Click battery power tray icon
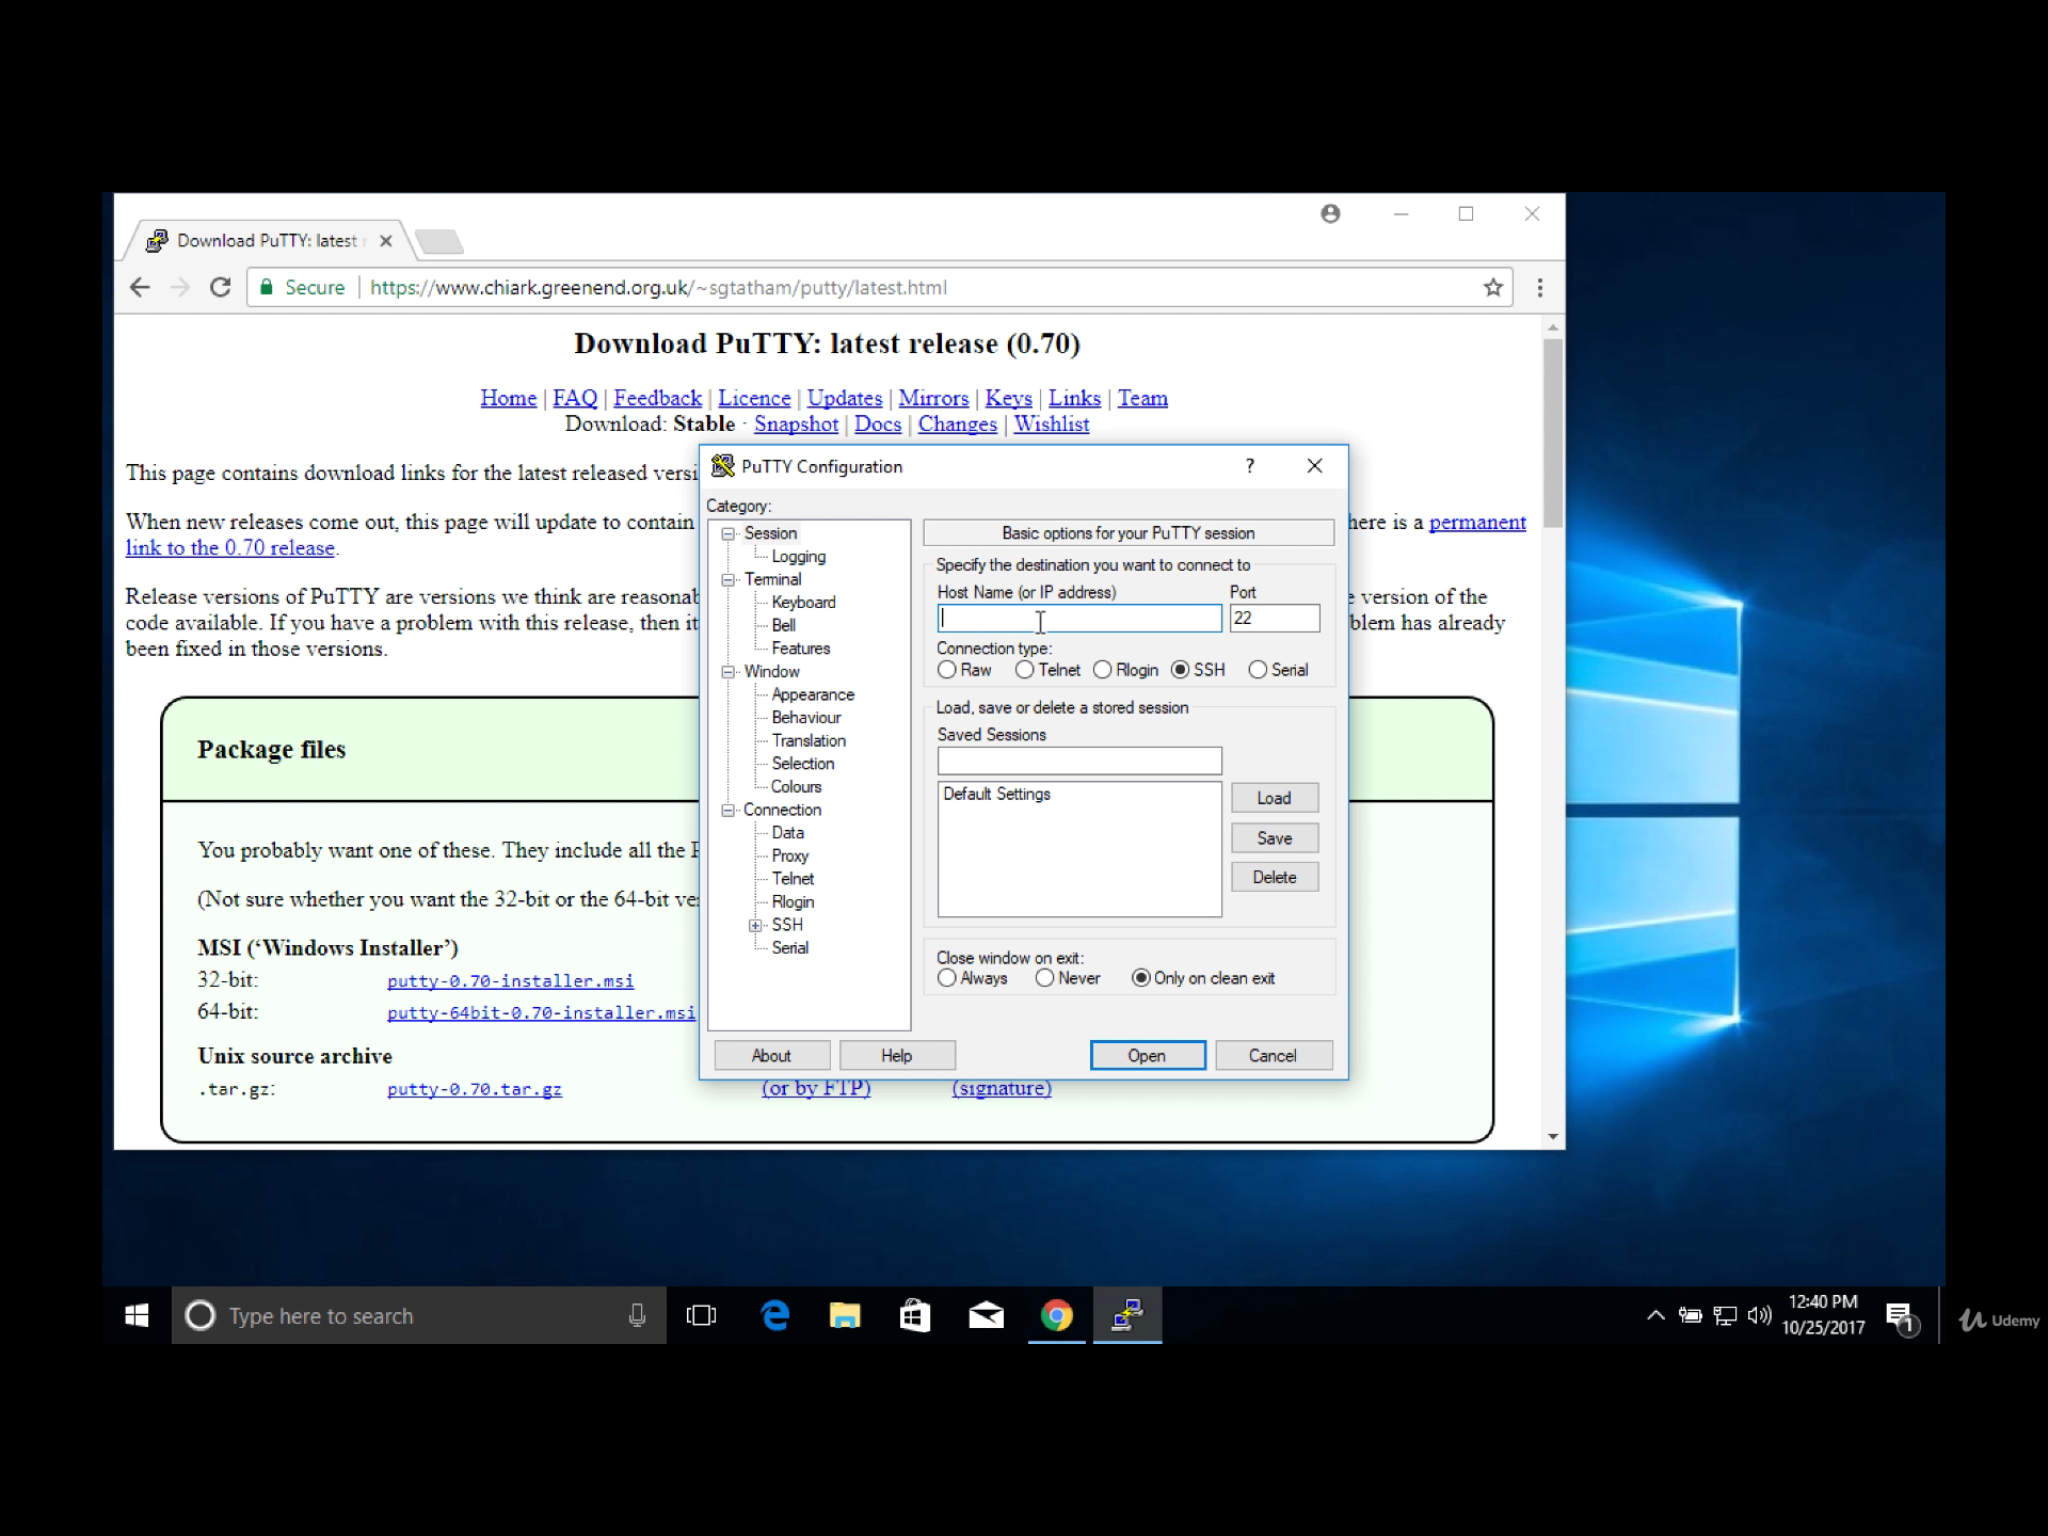 [1690, 1316]
